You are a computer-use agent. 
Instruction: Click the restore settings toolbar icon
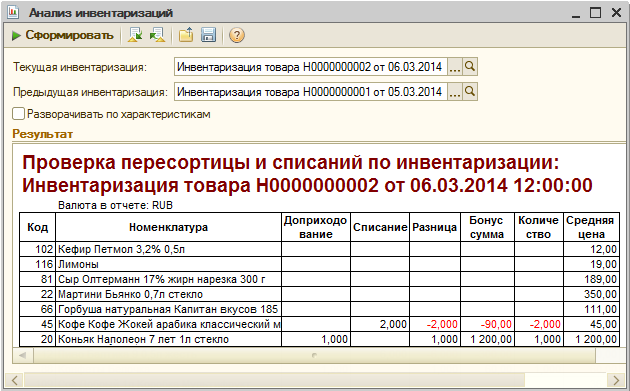point(135,35)
